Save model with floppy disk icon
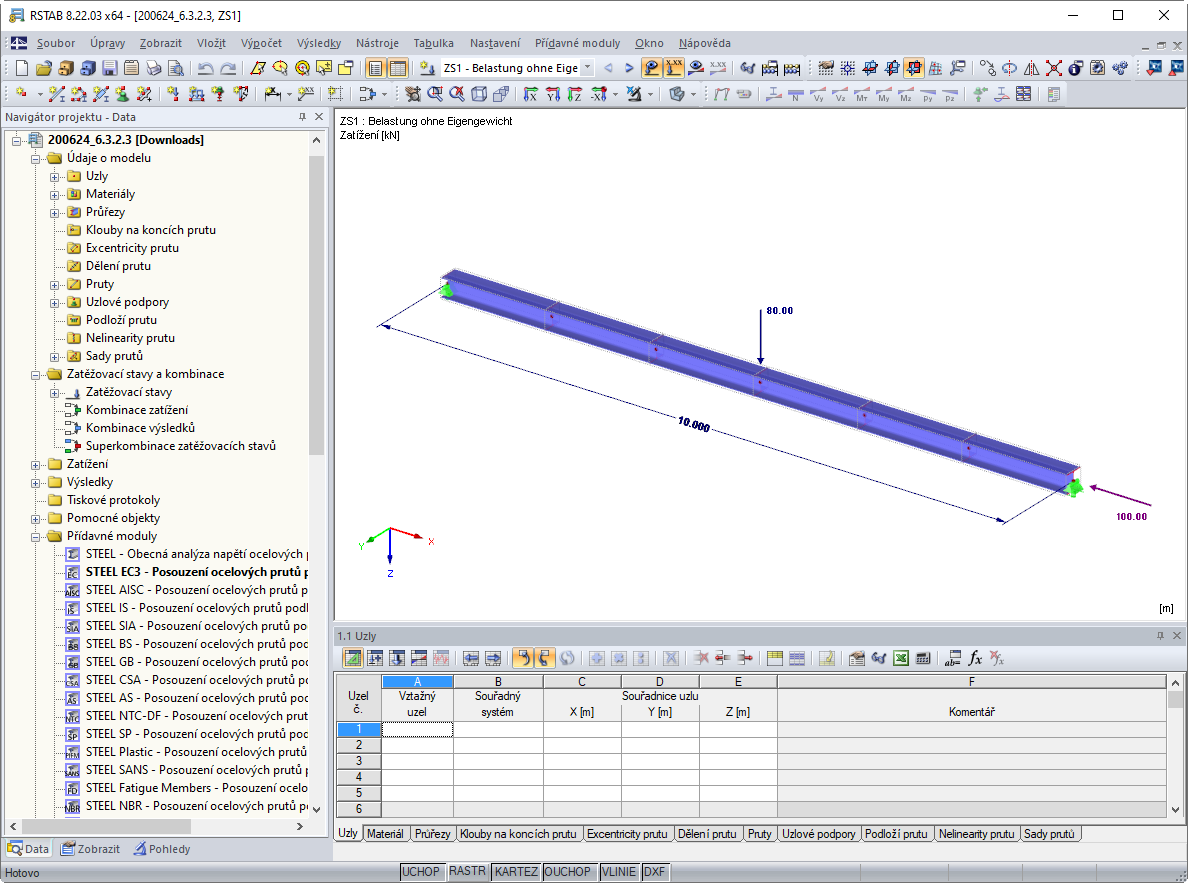Image resolution: width=1188 pixels, height=891 pixels. (110, 68)
